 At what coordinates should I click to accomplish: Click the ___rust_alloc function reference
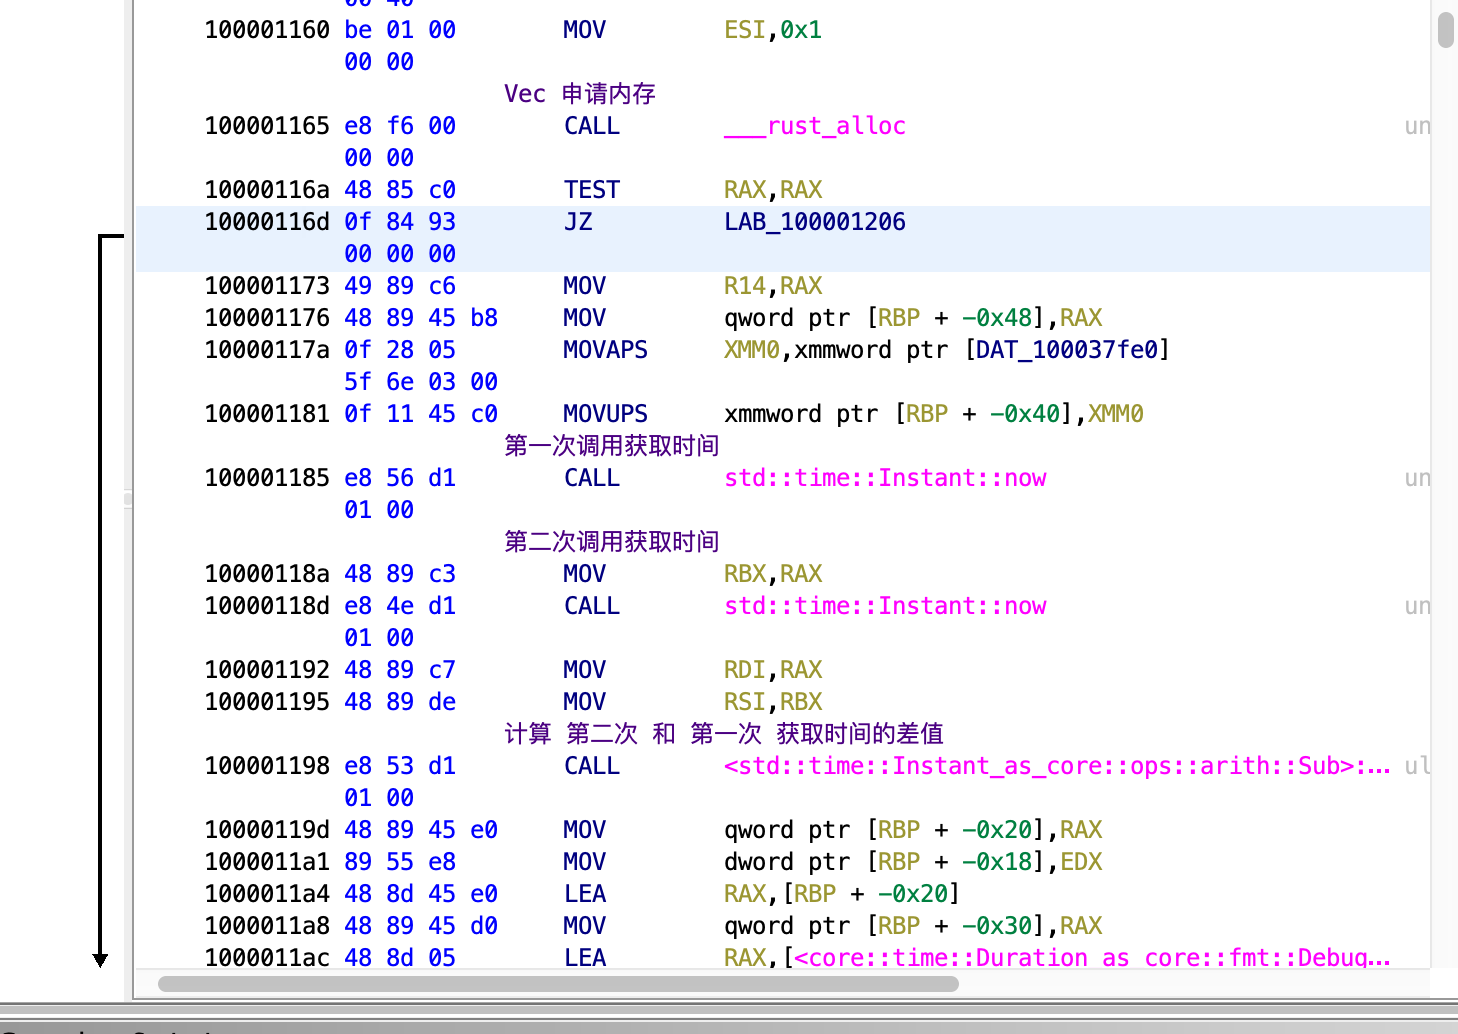[x=814, y=126]
